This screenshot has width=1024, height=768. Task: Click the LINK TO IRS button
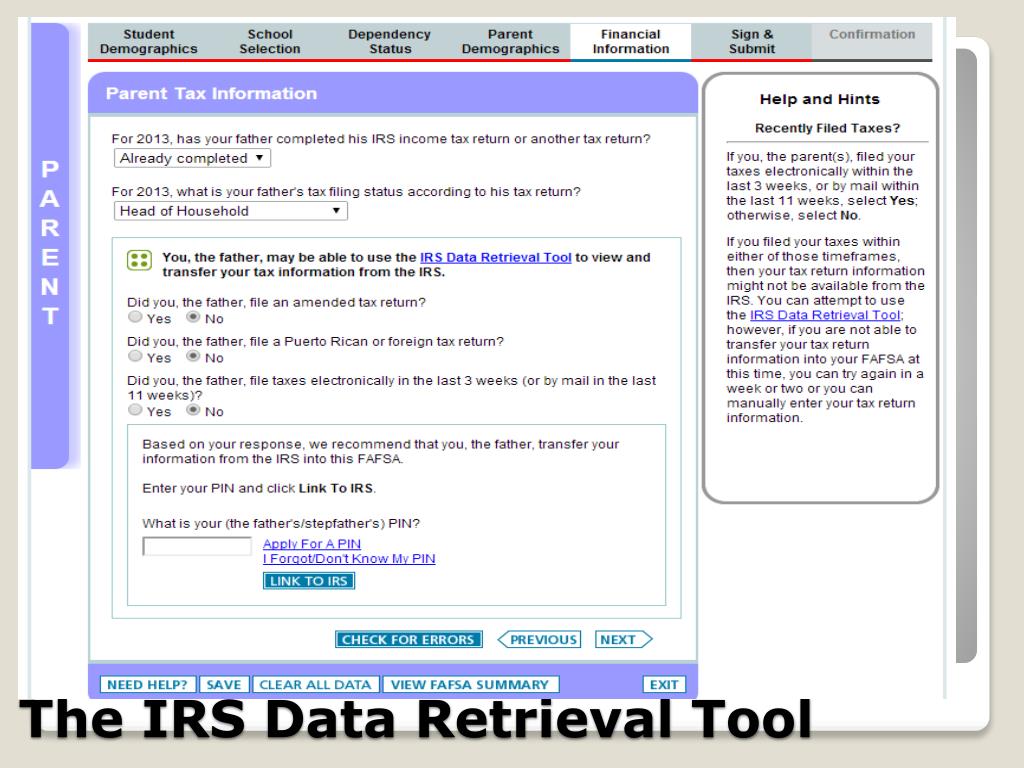pyautogui.click(x=309, y=581)
